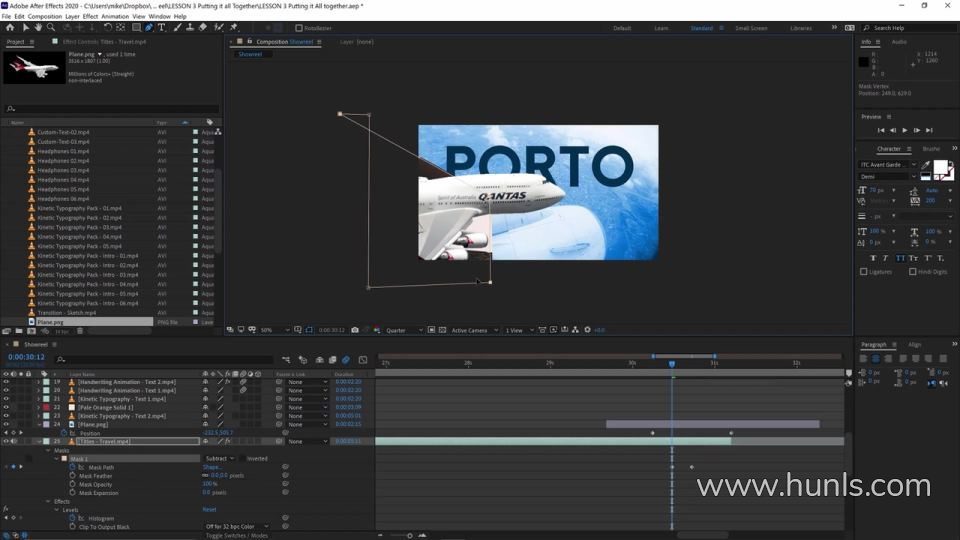The width and height of the screenshot is (960, 540).
Task: Enable the RotoBezier checkbox
Action: click(x=299, y=28)
